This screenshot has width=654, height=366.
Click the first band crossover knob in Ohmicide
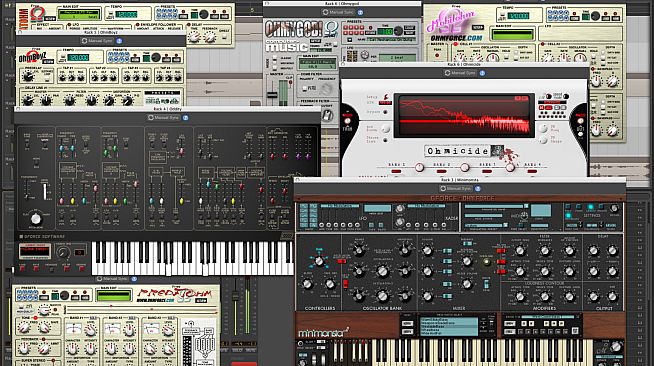tap(419, 168)
